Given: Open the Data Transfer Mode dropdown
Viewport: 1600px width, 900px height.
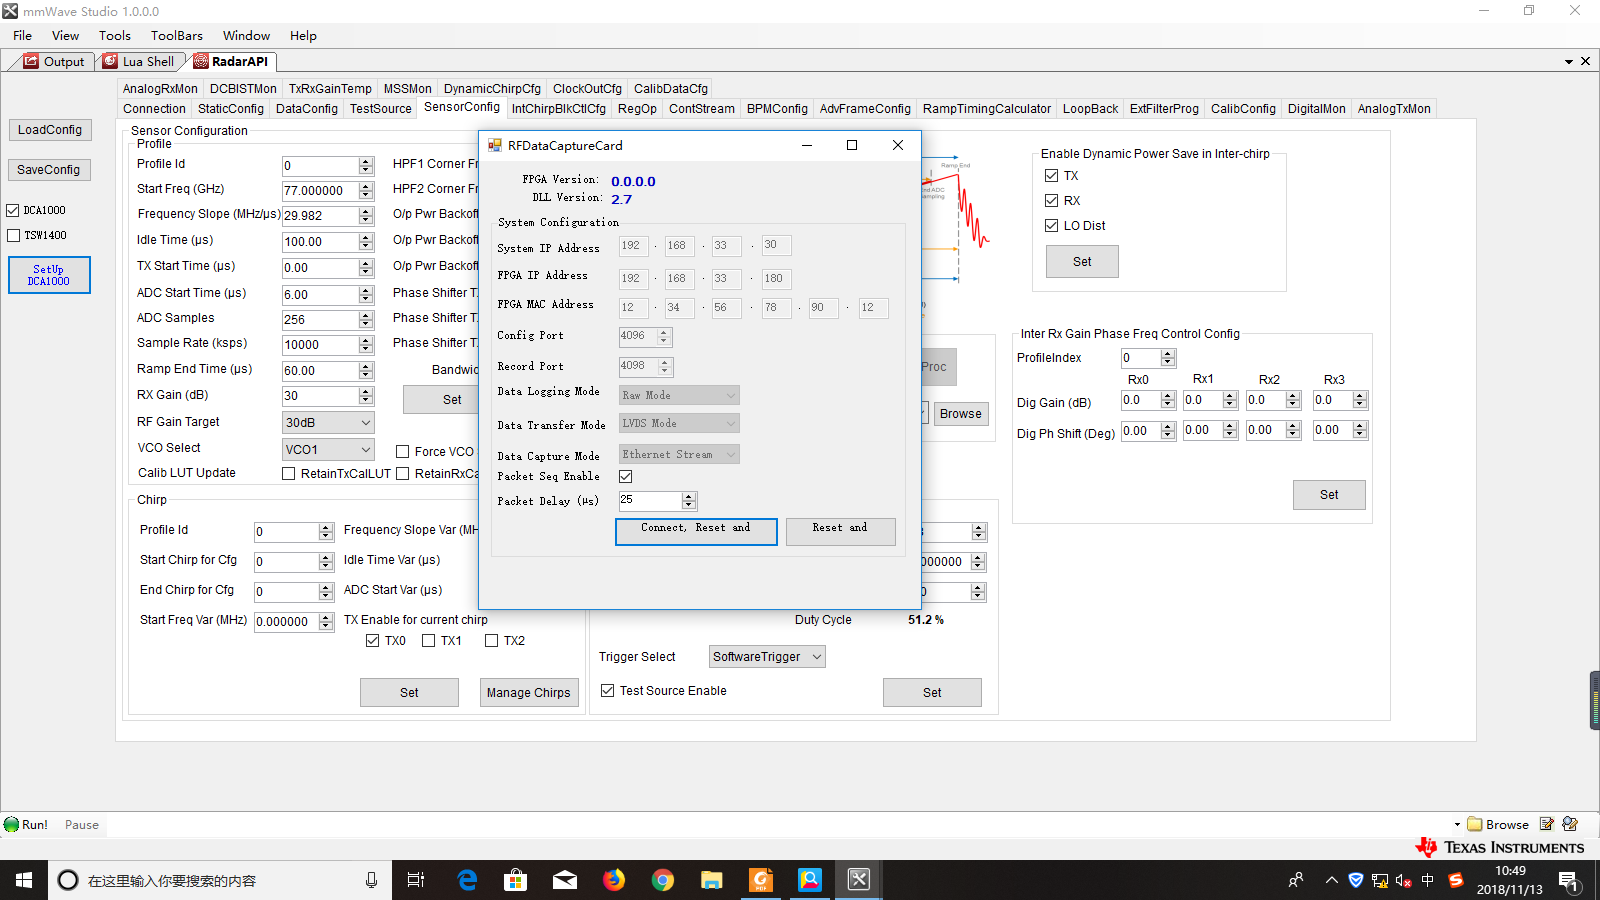Looking at the screenshot, I should [x=679, y=424].
